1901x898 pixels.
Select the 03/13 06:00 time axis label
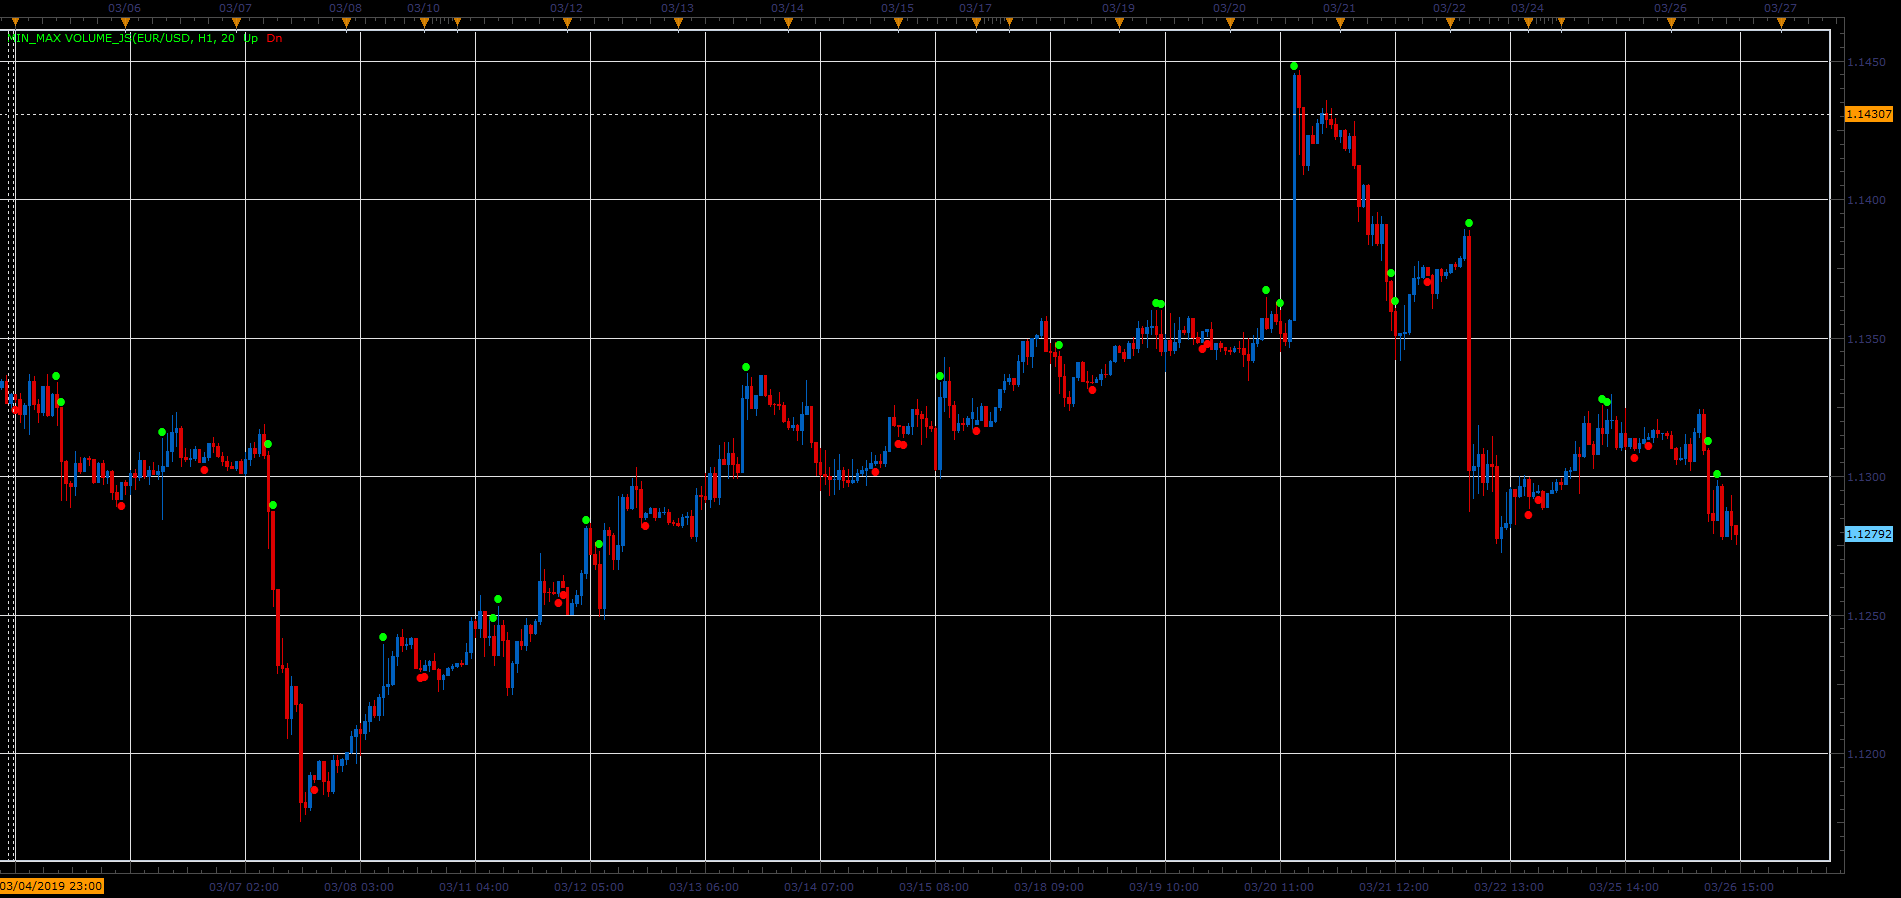[704, 887]
